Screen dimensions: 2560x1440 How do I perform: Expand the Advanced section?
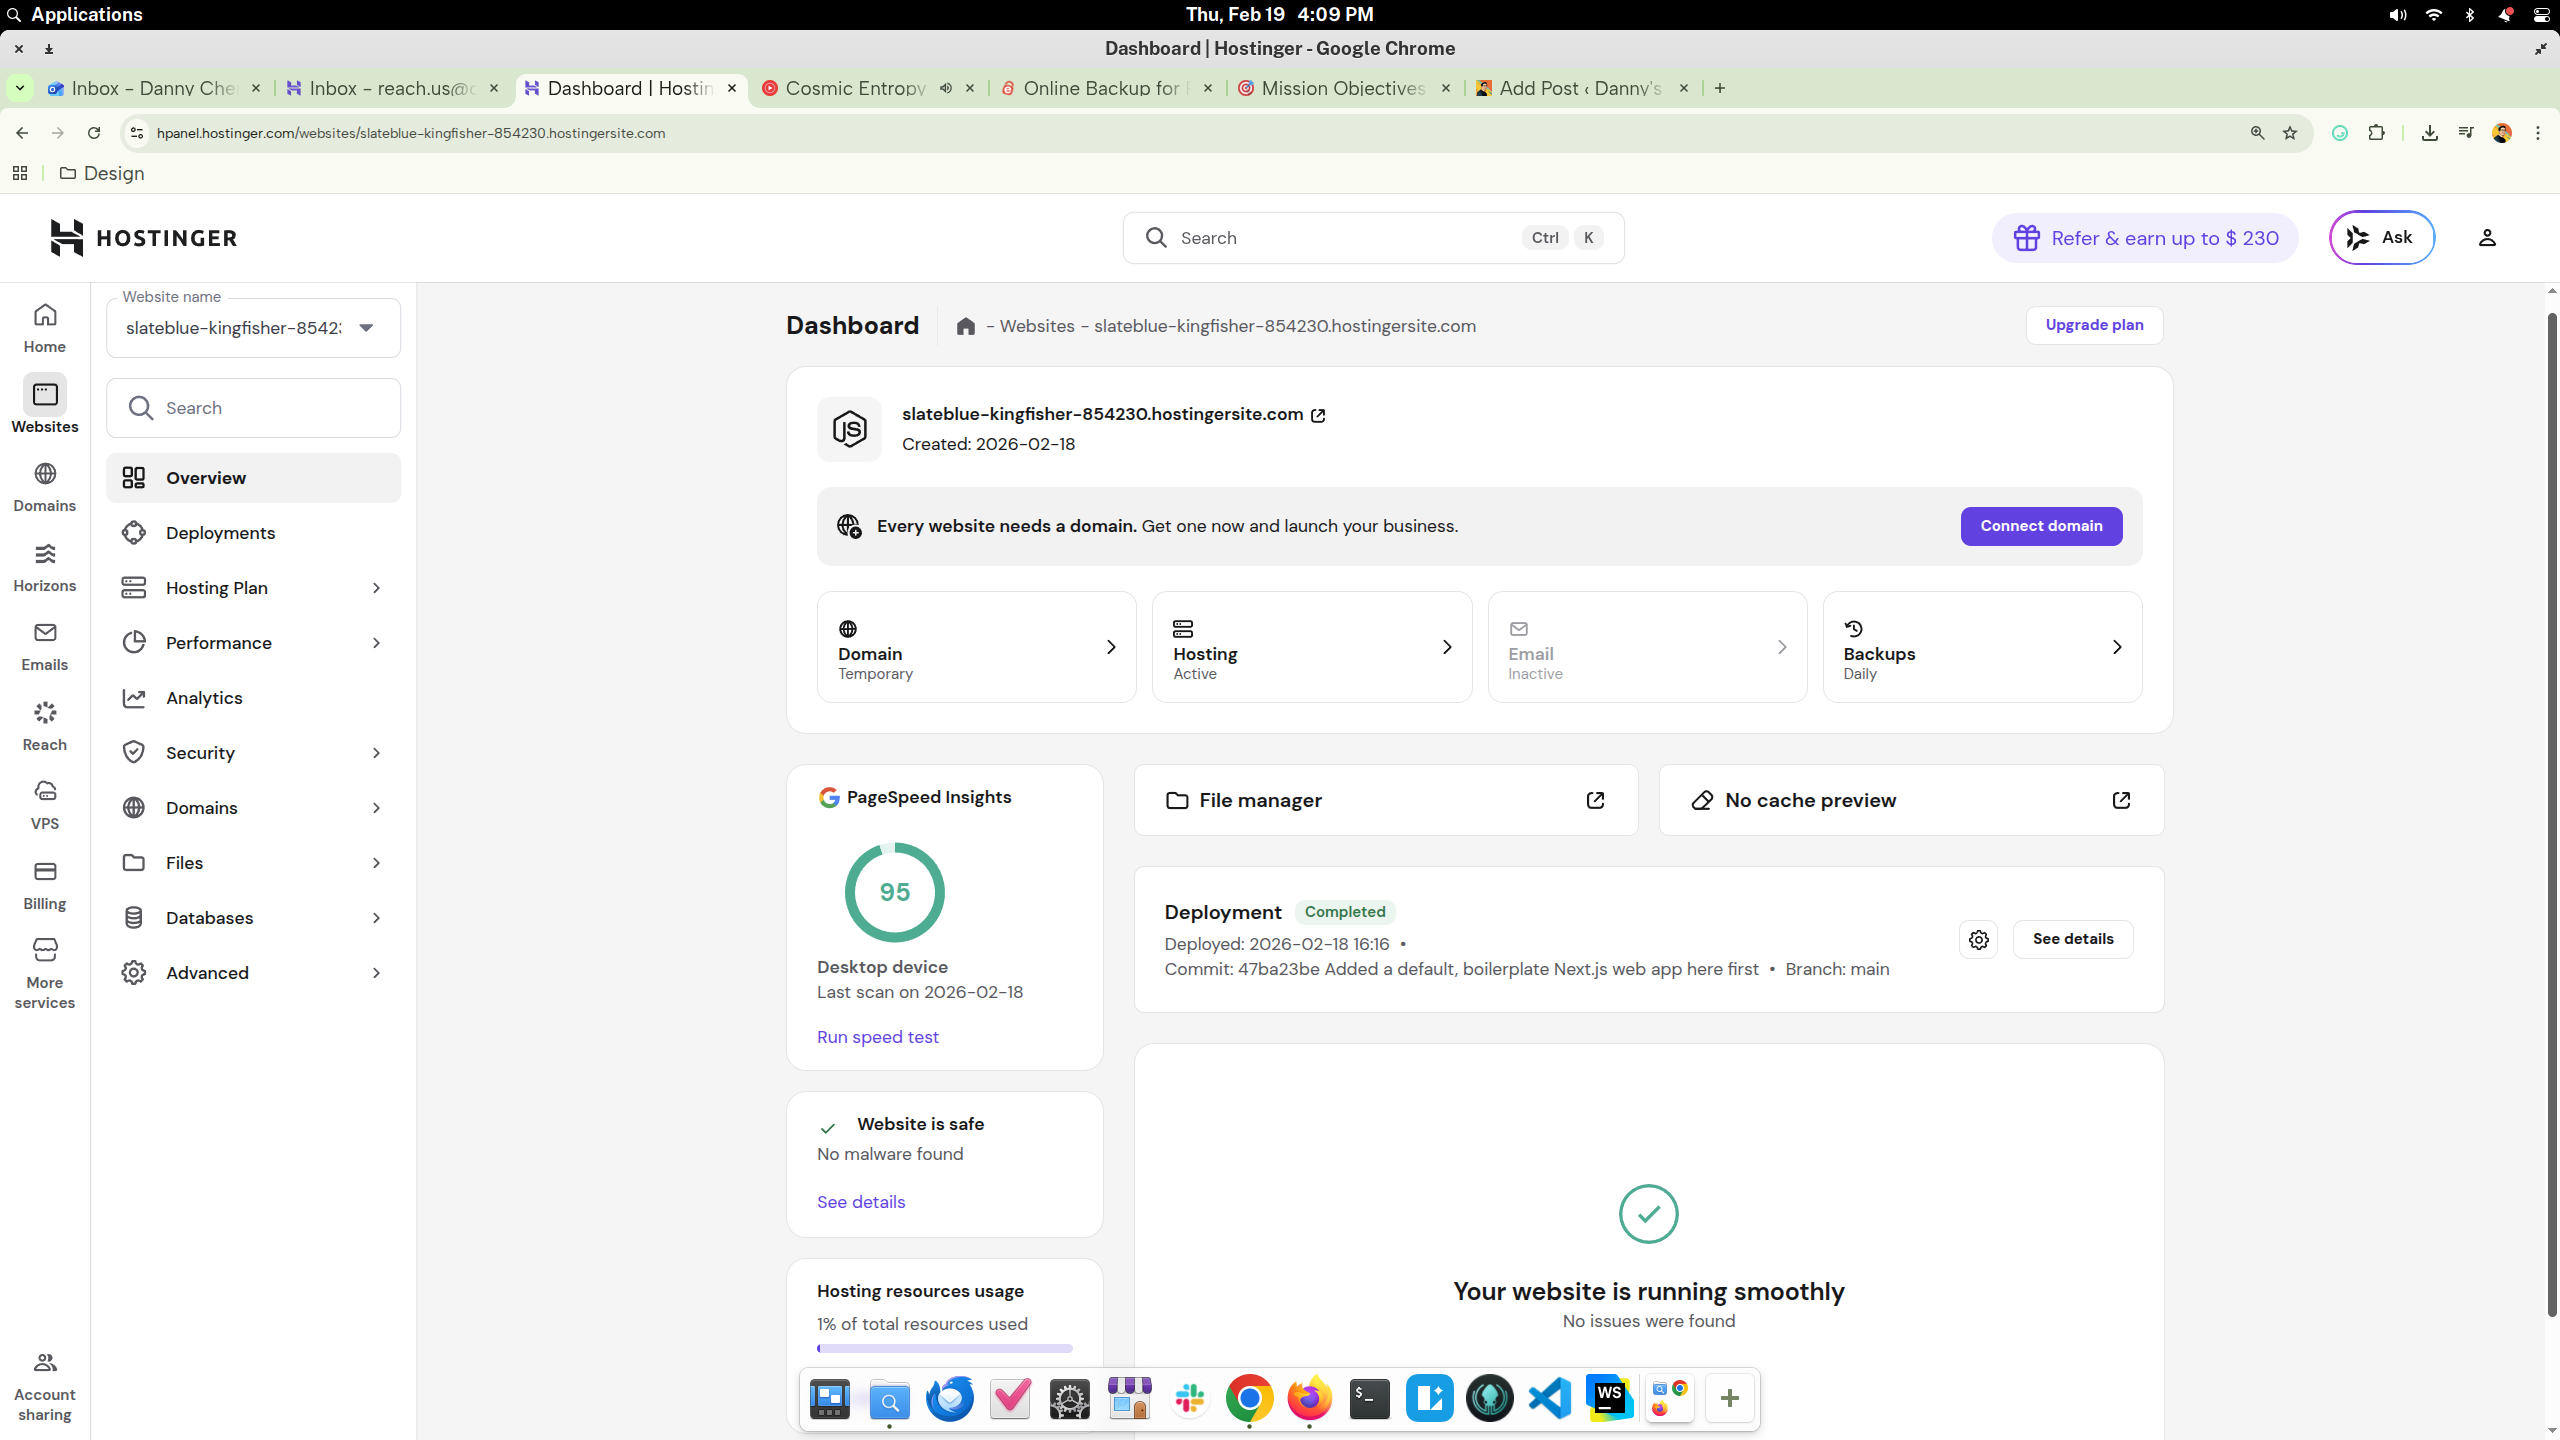coord(252,971)
